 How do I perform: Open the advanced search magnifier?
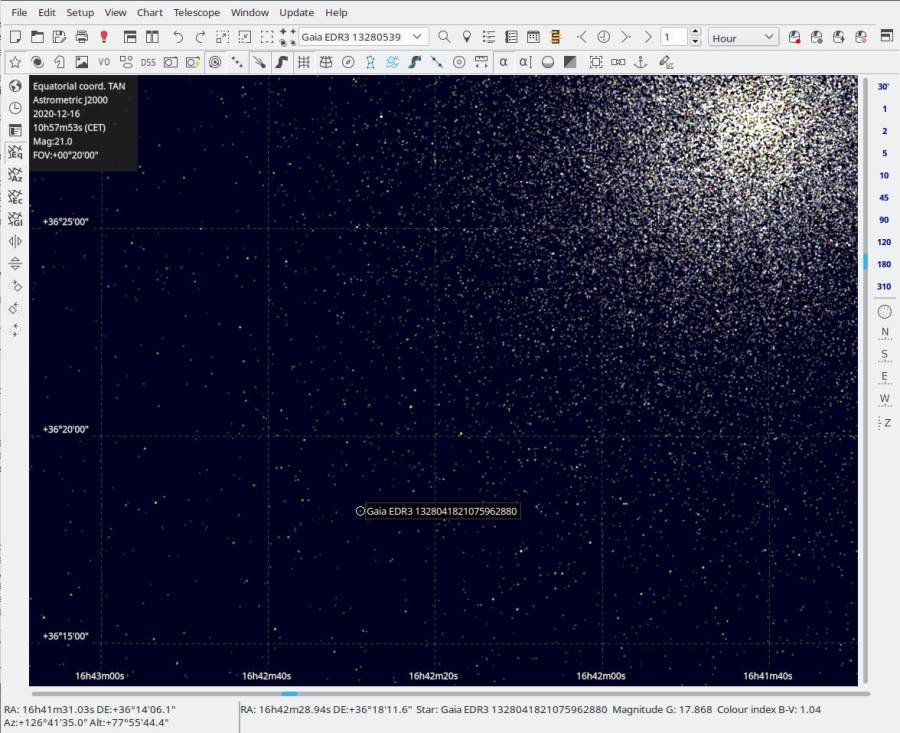point(444,37)
